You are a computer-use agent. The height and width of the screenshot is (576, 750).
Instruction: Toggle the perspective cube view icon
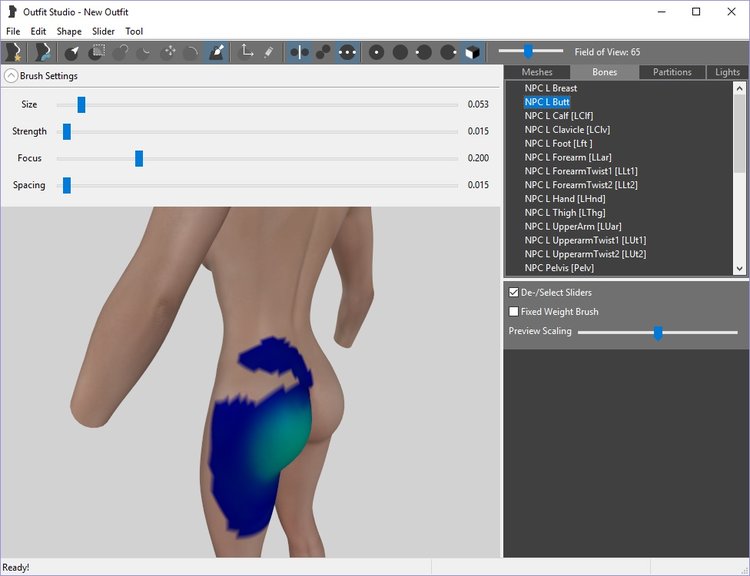[472, 52]
